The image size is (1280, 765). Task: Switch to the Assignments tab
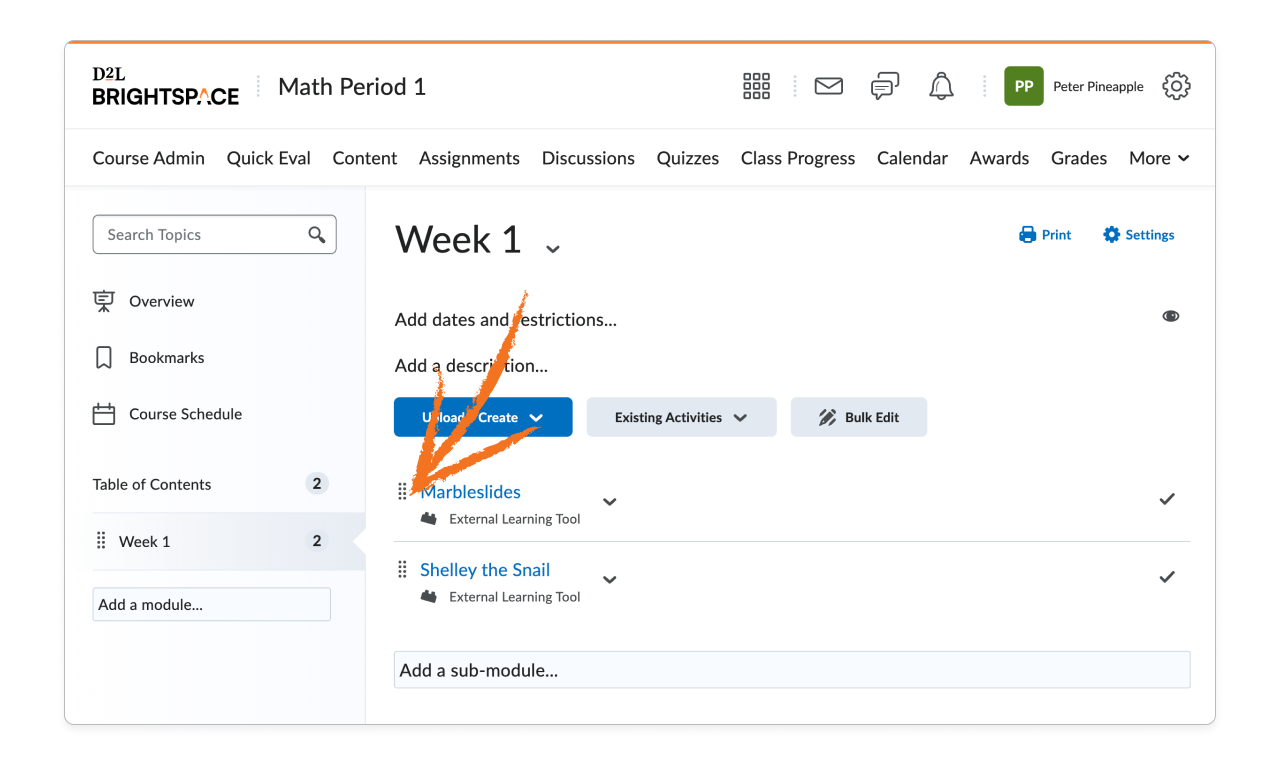[469, 157]
